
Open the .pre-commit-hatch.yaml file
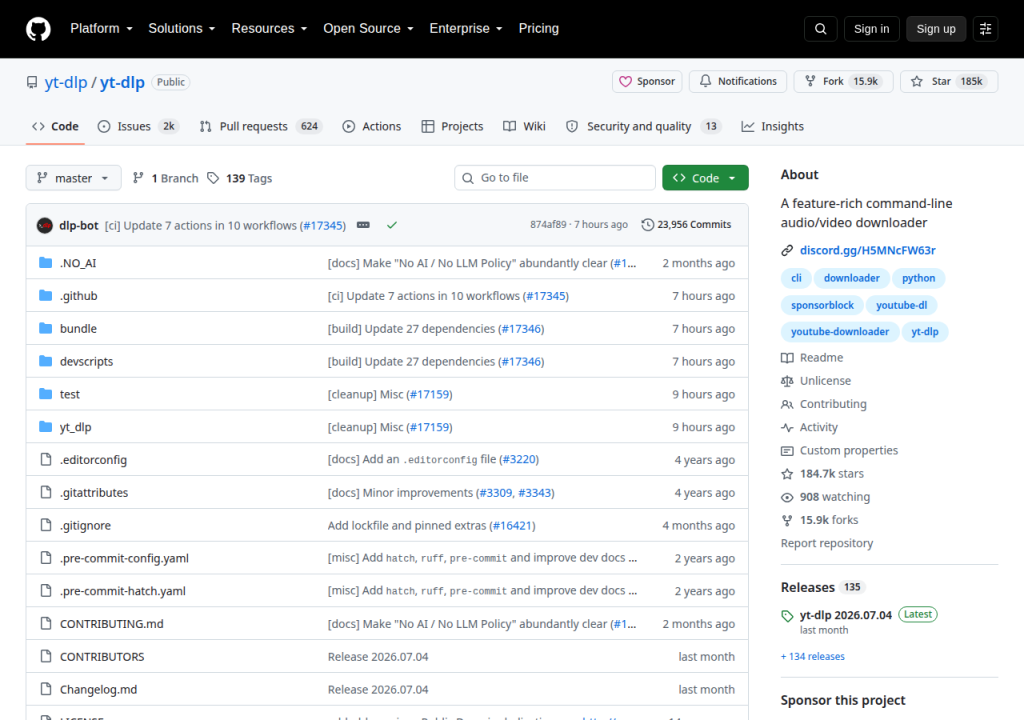pos(123,591)
